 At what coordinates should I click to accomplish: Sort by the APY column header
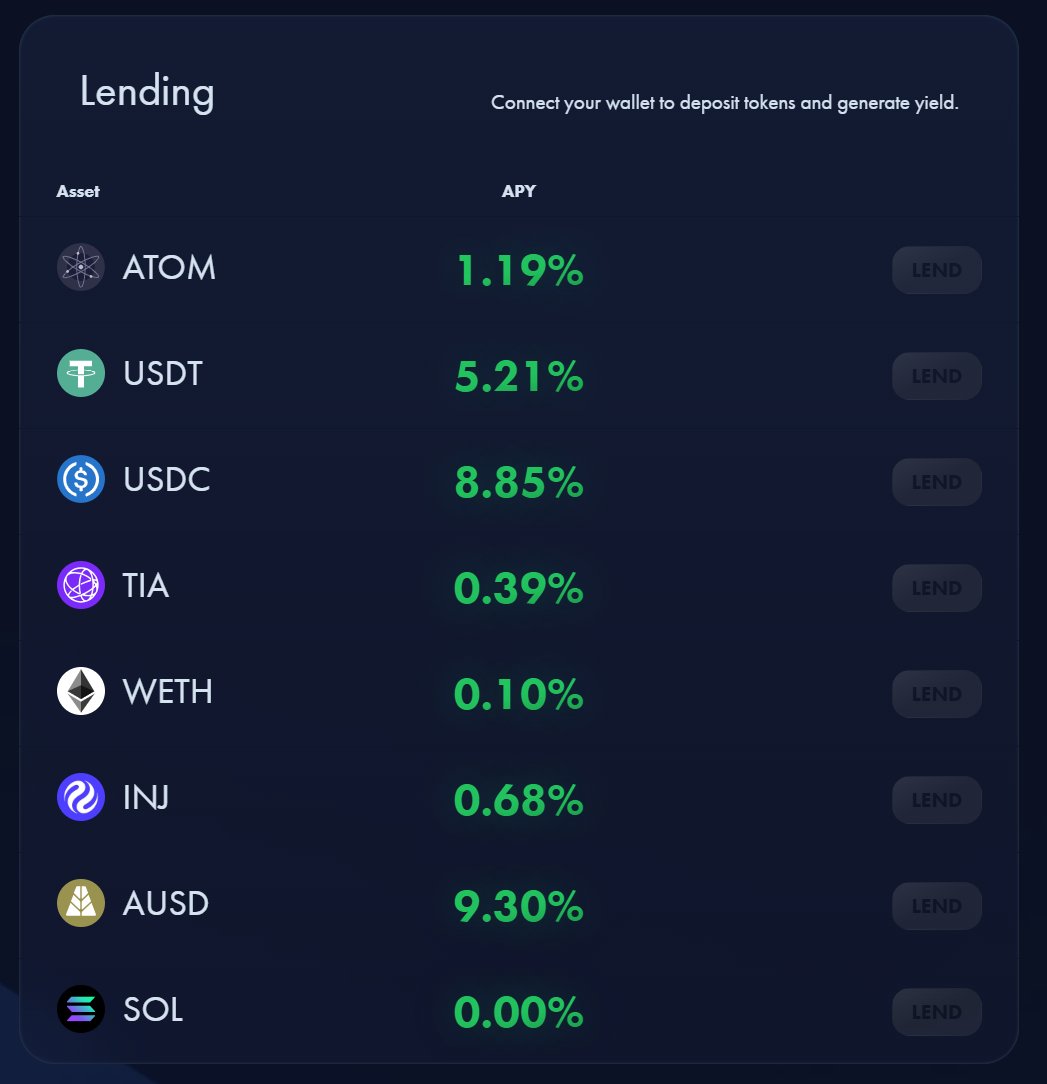[x=519, y=191]
